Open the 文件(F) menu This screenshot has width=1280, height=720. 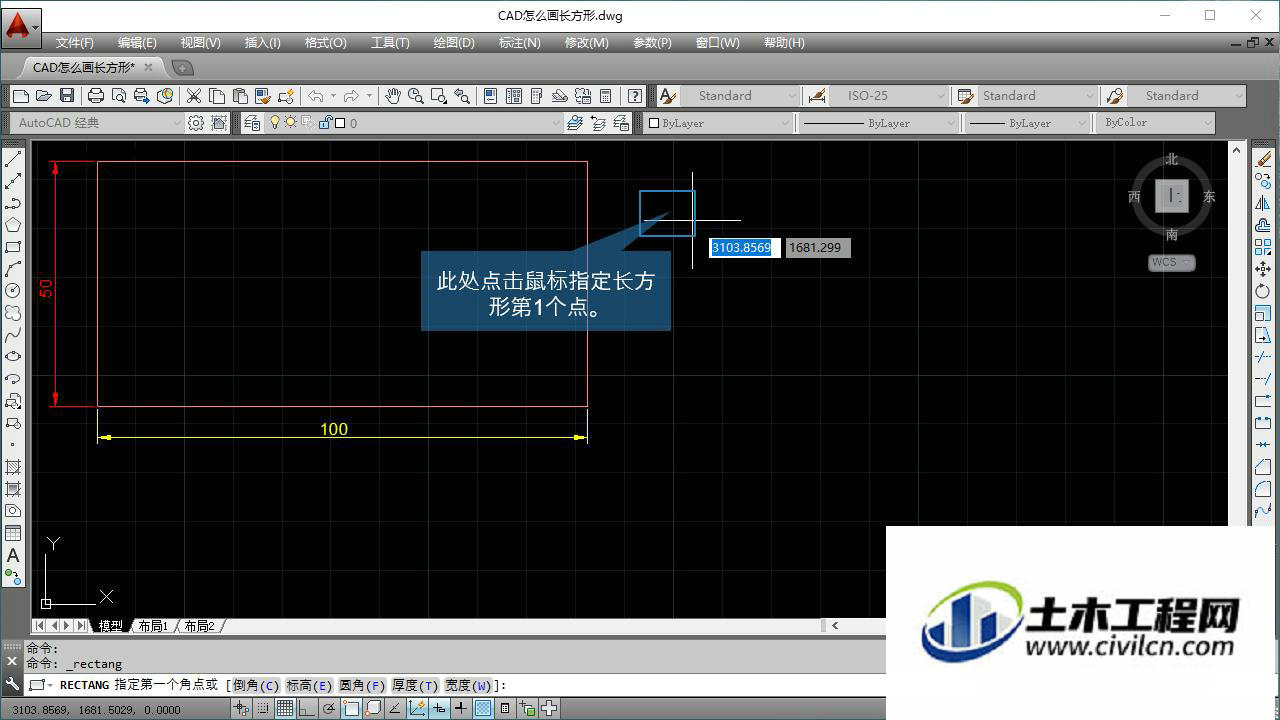74,43
